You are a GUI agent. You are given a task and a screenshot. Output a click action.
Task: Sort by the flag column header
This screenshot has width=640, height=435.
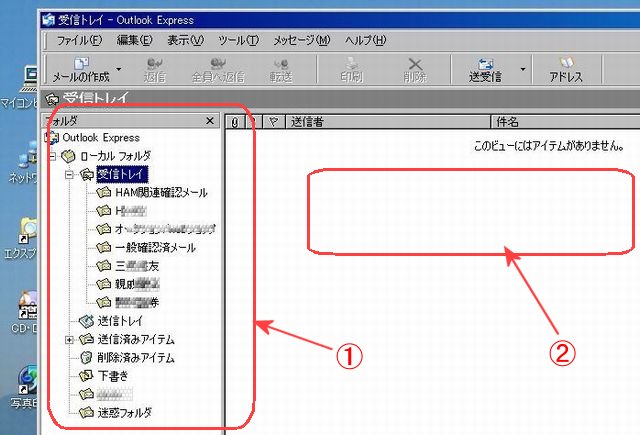[273, 122]
